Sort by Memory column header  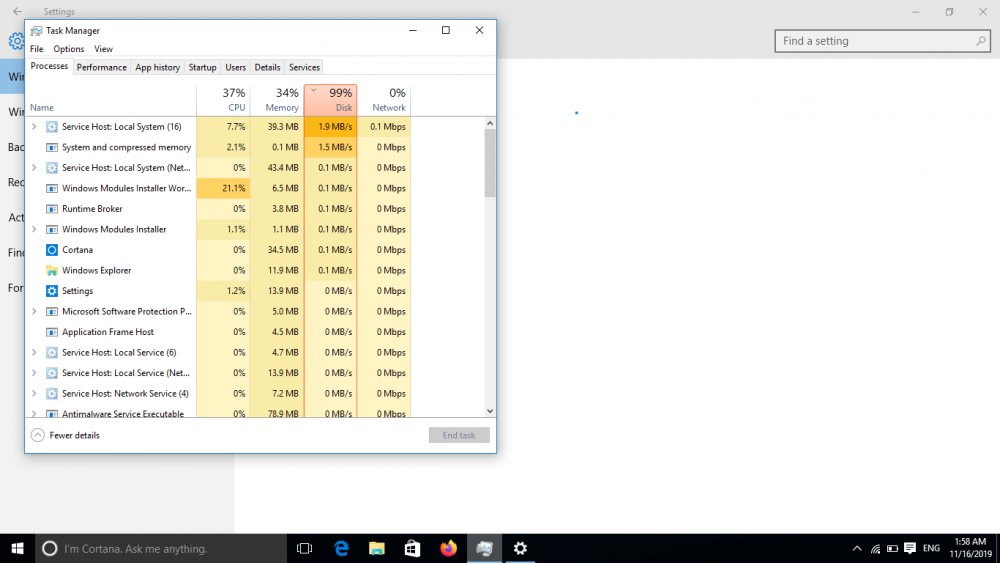(x=277, y=100)
